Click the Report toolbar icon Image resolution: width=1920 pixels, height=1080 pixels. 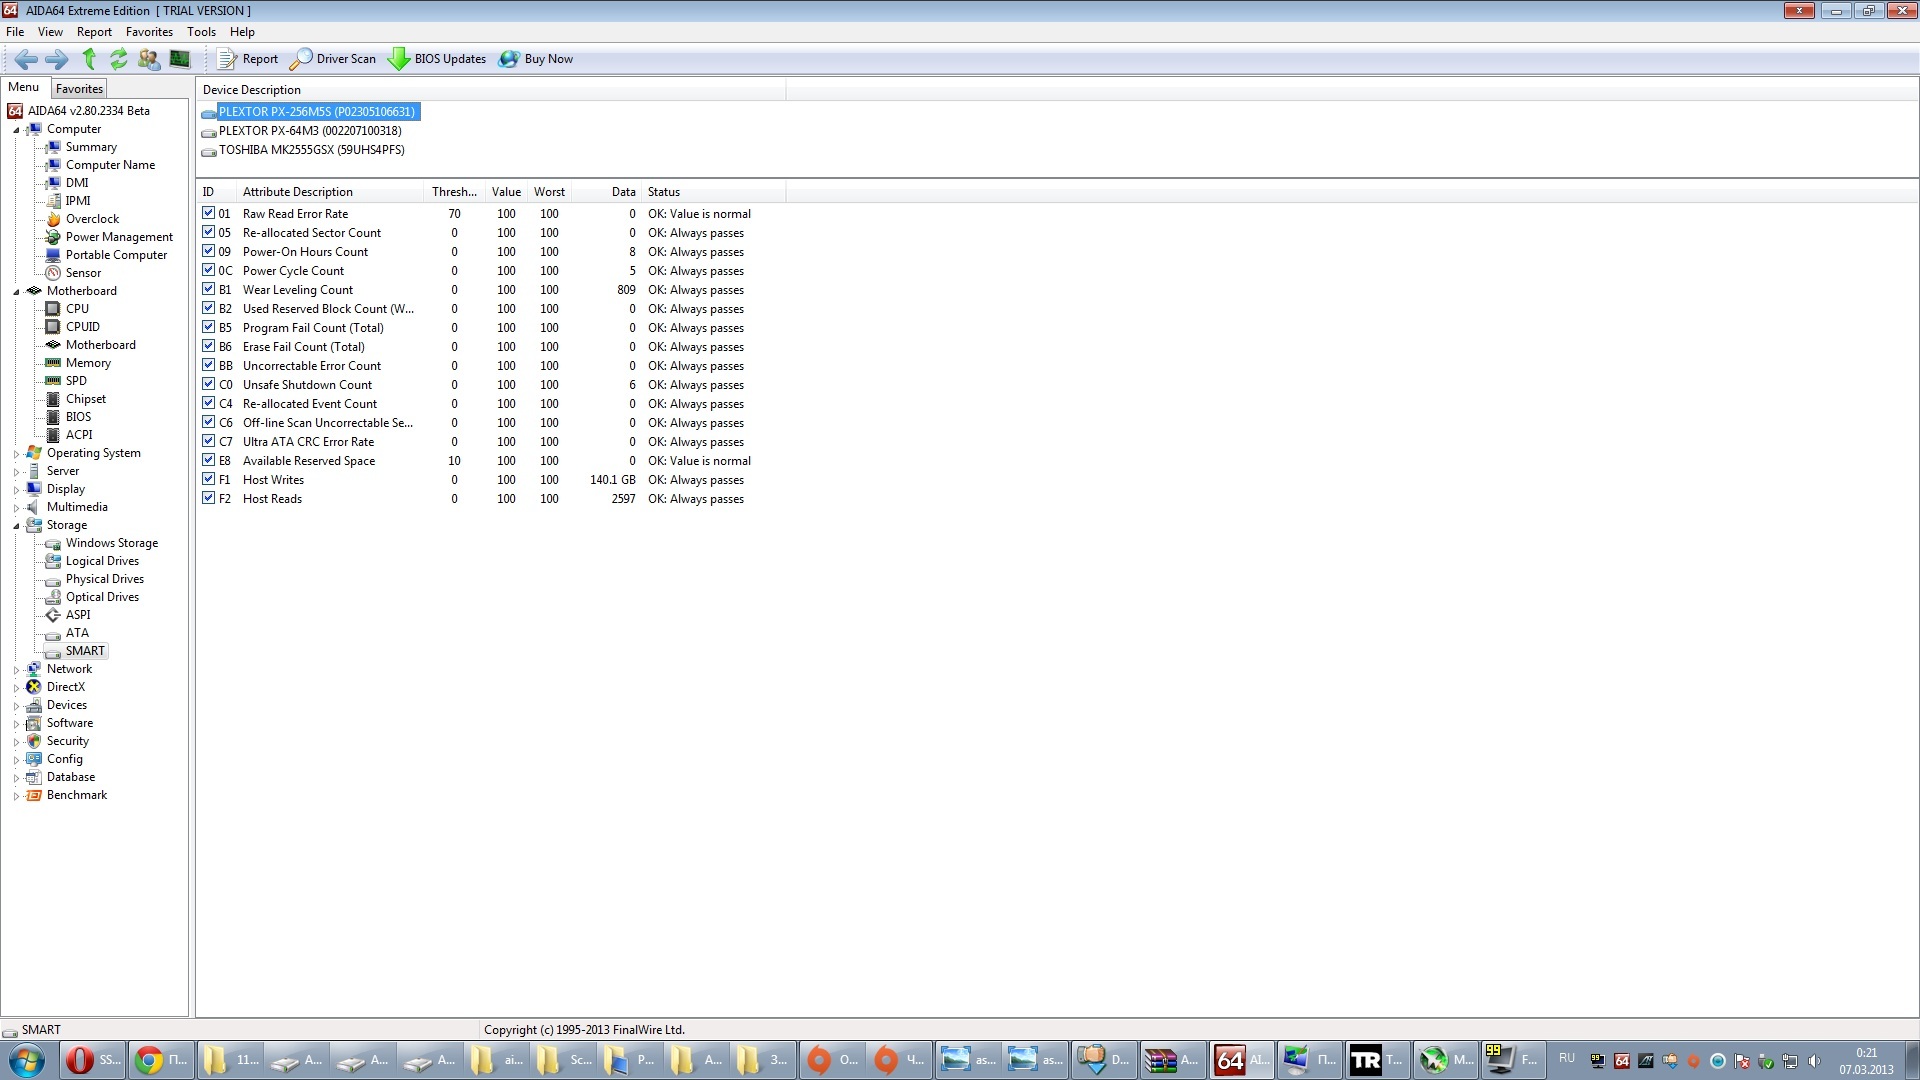coord(248,59)
